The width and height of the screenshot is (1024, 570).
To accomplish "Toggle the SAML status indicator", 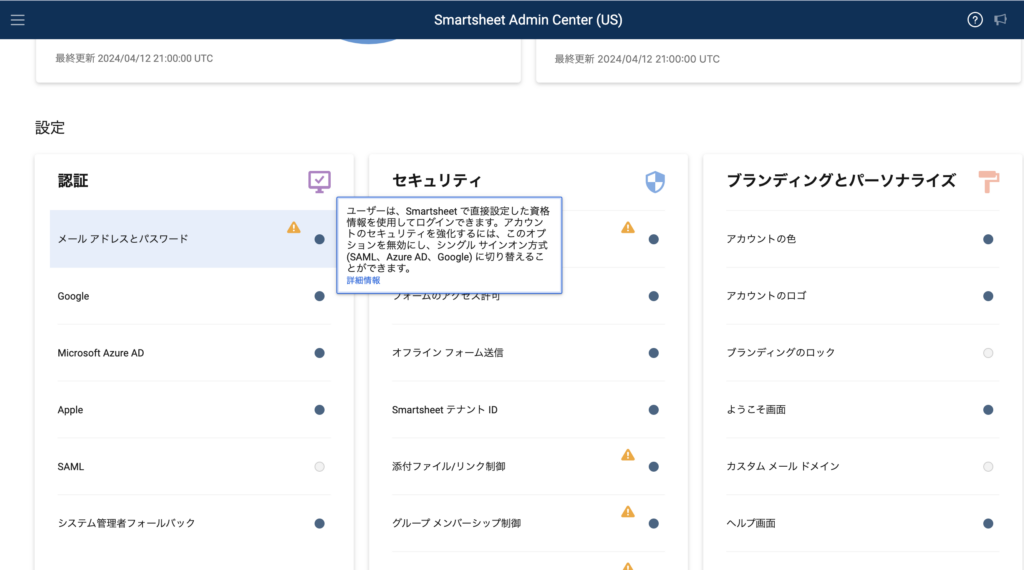I will (319, 466).
